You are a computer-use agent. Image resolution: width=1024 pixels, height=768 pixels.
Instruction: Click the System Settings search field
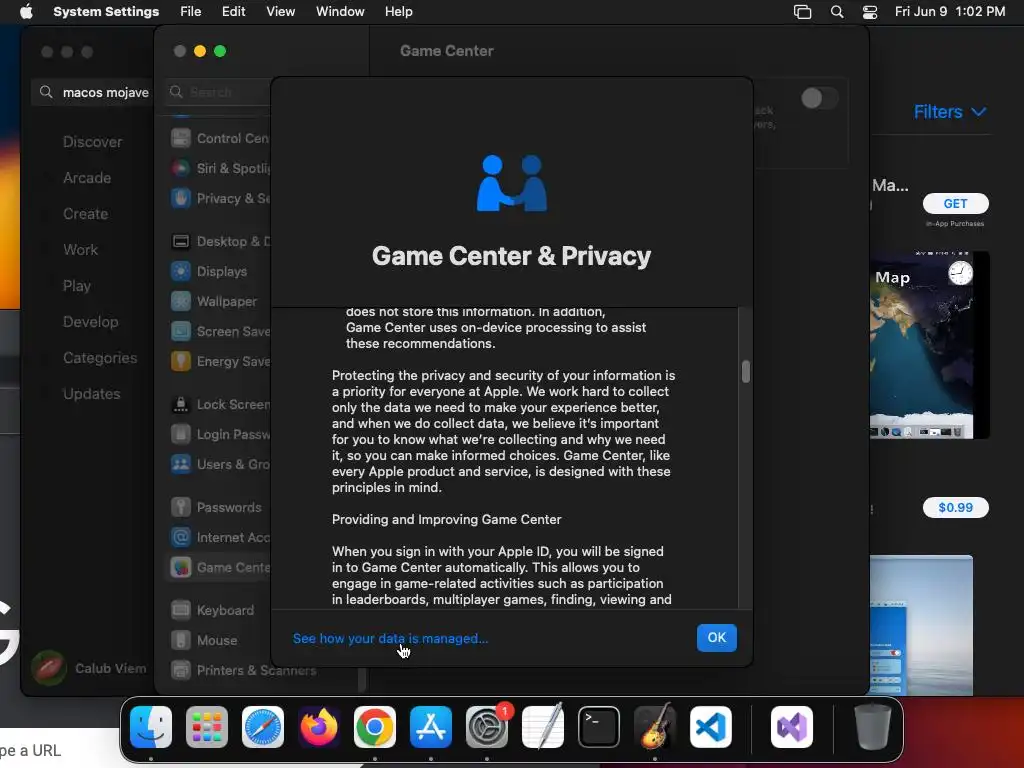pyautogui.click(x=219, y=92)
